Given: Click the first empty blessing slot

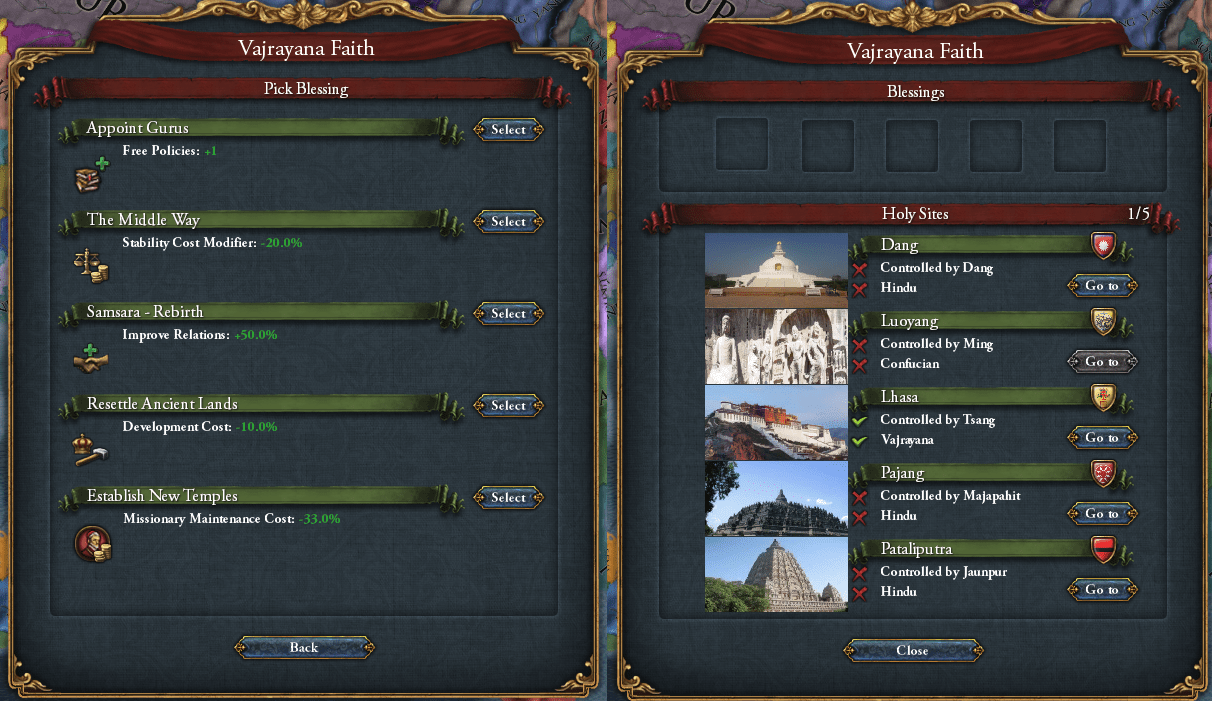Looking at the screenshot, I should 742,146.
